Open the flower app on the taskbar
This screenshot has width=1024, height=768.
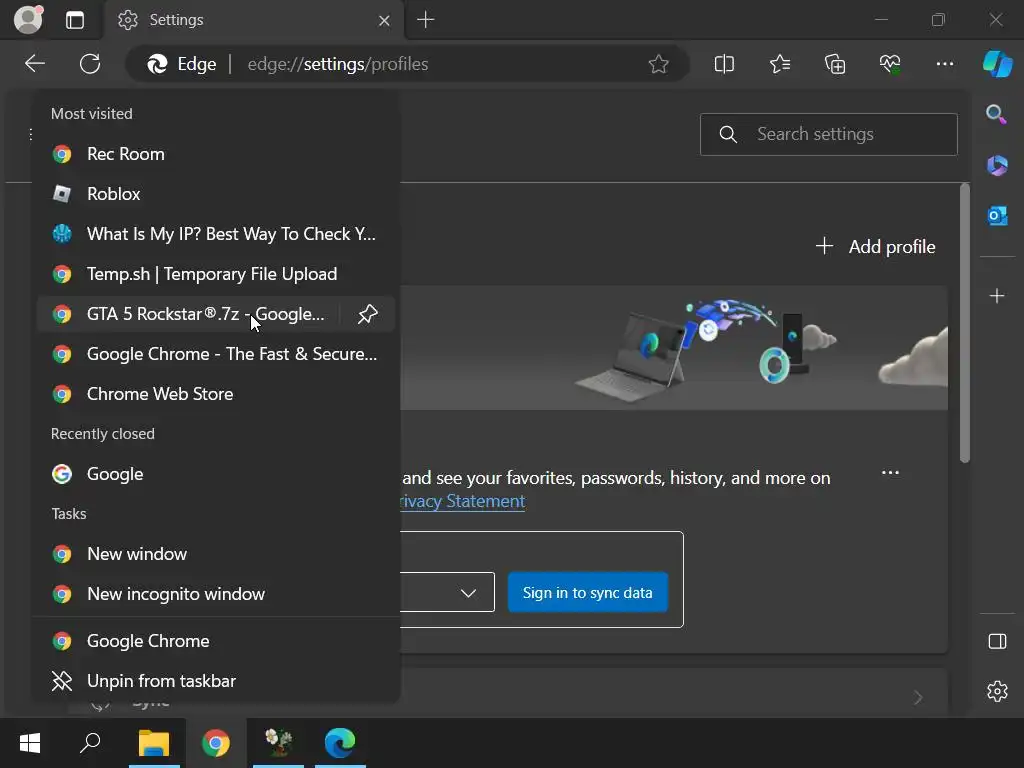point(278,743)
